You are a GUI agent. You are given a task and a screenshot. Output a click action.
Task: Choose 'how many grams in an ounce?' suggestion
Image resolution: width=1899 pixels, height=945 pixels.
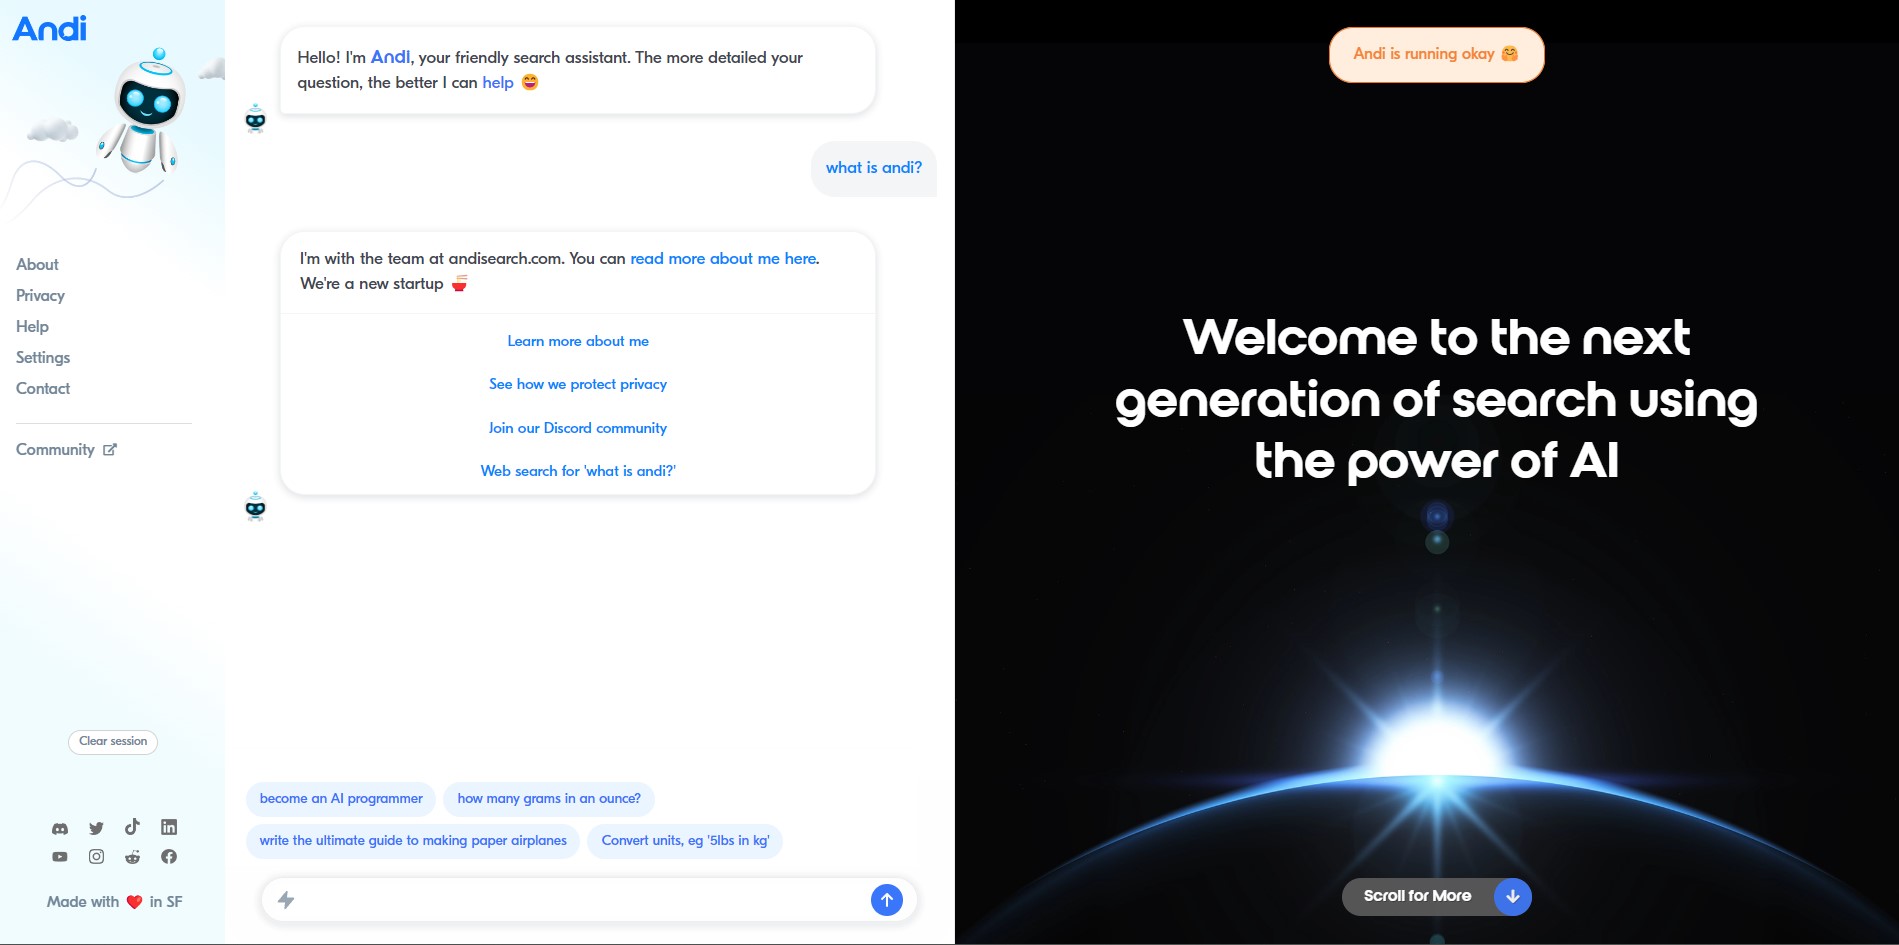point(549,799)
